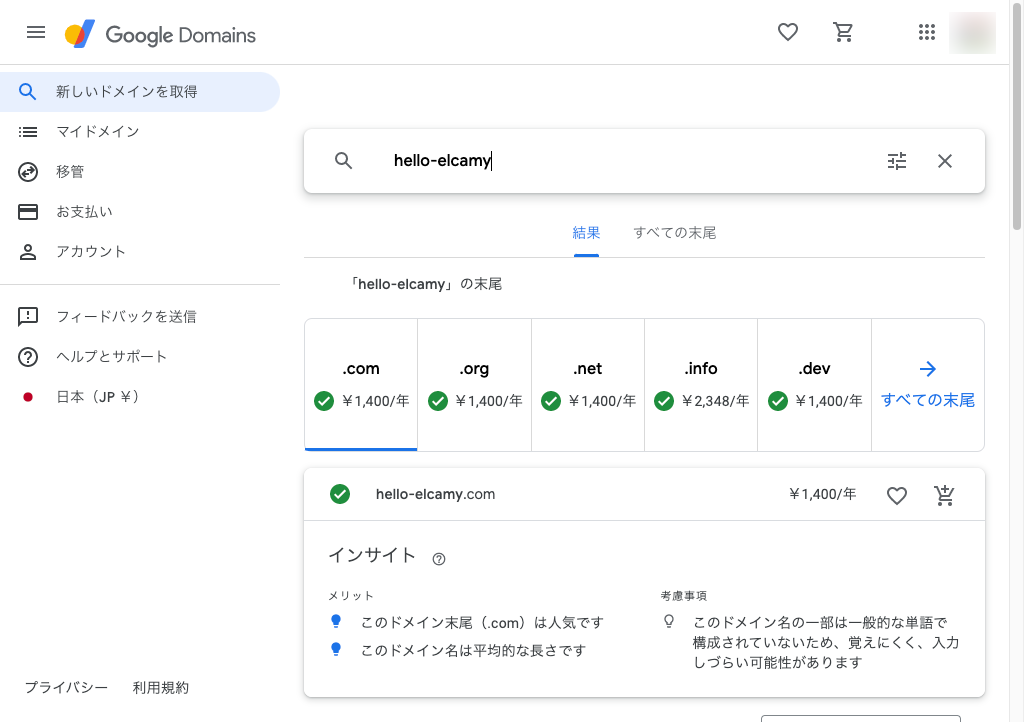Open マイドメイン in the sidebar
This screenshot has width=1024, height=722.
pos(97,132)
